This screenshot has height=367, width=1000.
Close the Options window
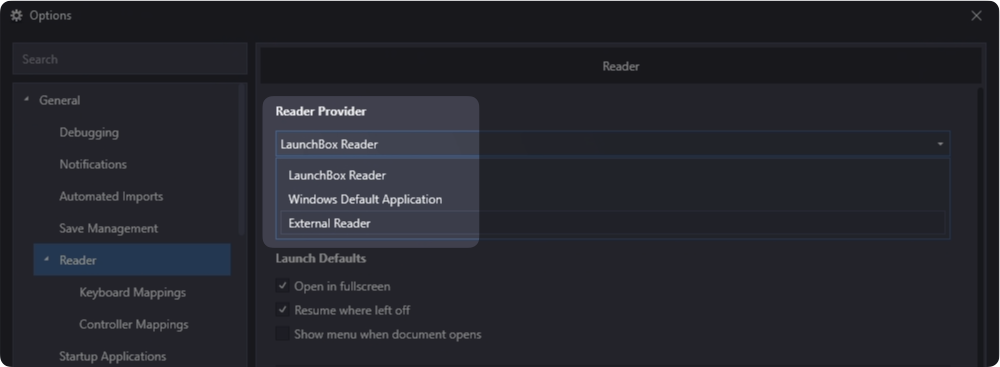click(976, 16)
